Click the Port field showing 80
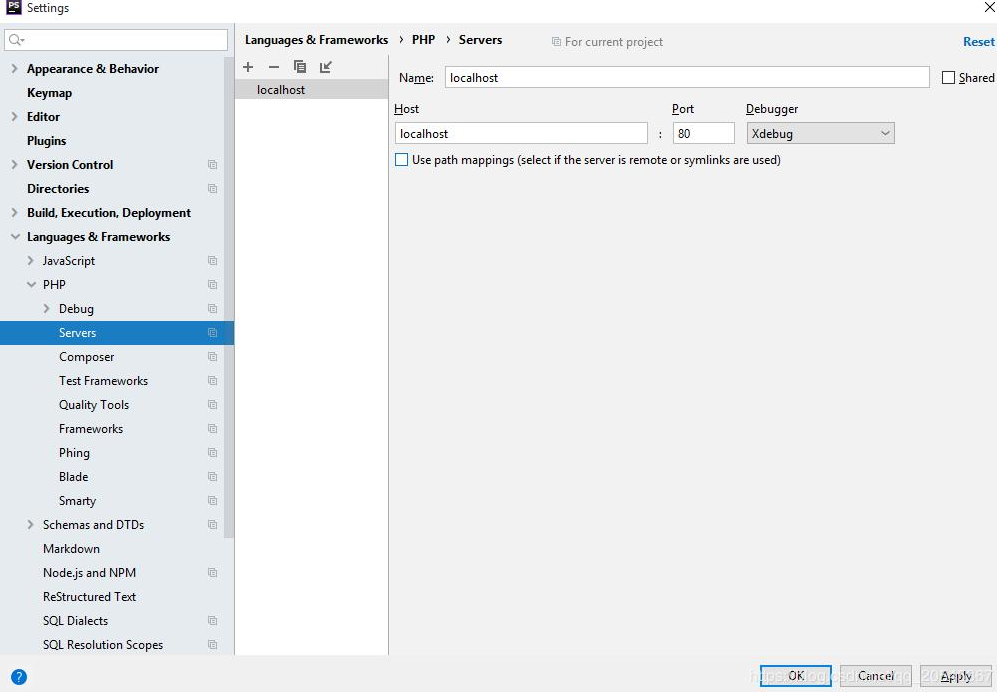This screenshot has width=997, height=692. tap(703, 134)
